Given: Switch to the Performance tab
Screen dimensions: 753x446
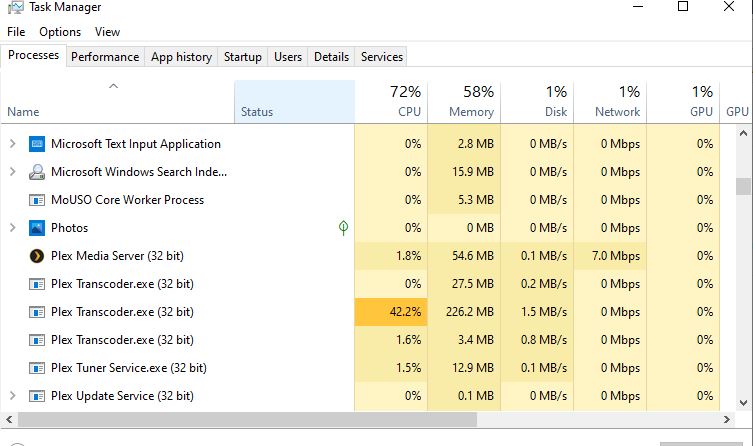Looking at the screenshot, I should 105,57.
